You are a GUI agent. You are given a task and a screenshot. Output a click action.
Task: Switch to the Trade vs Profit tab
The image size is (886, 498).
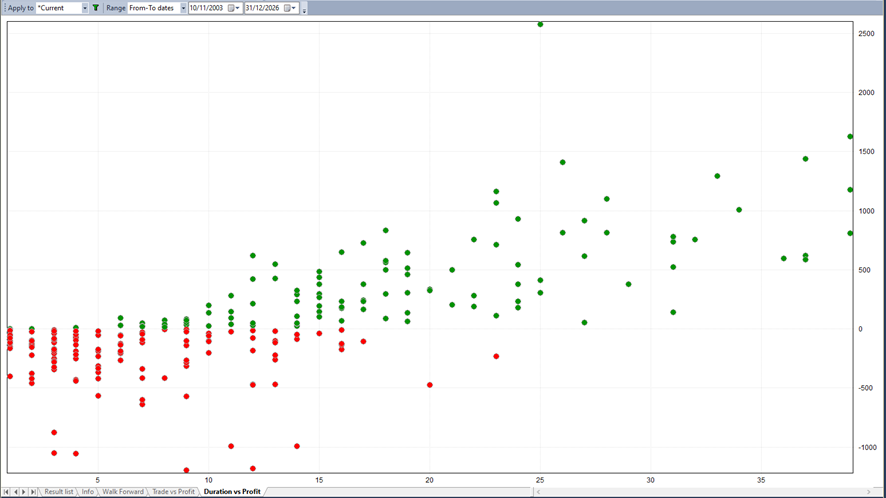(173, 492)
